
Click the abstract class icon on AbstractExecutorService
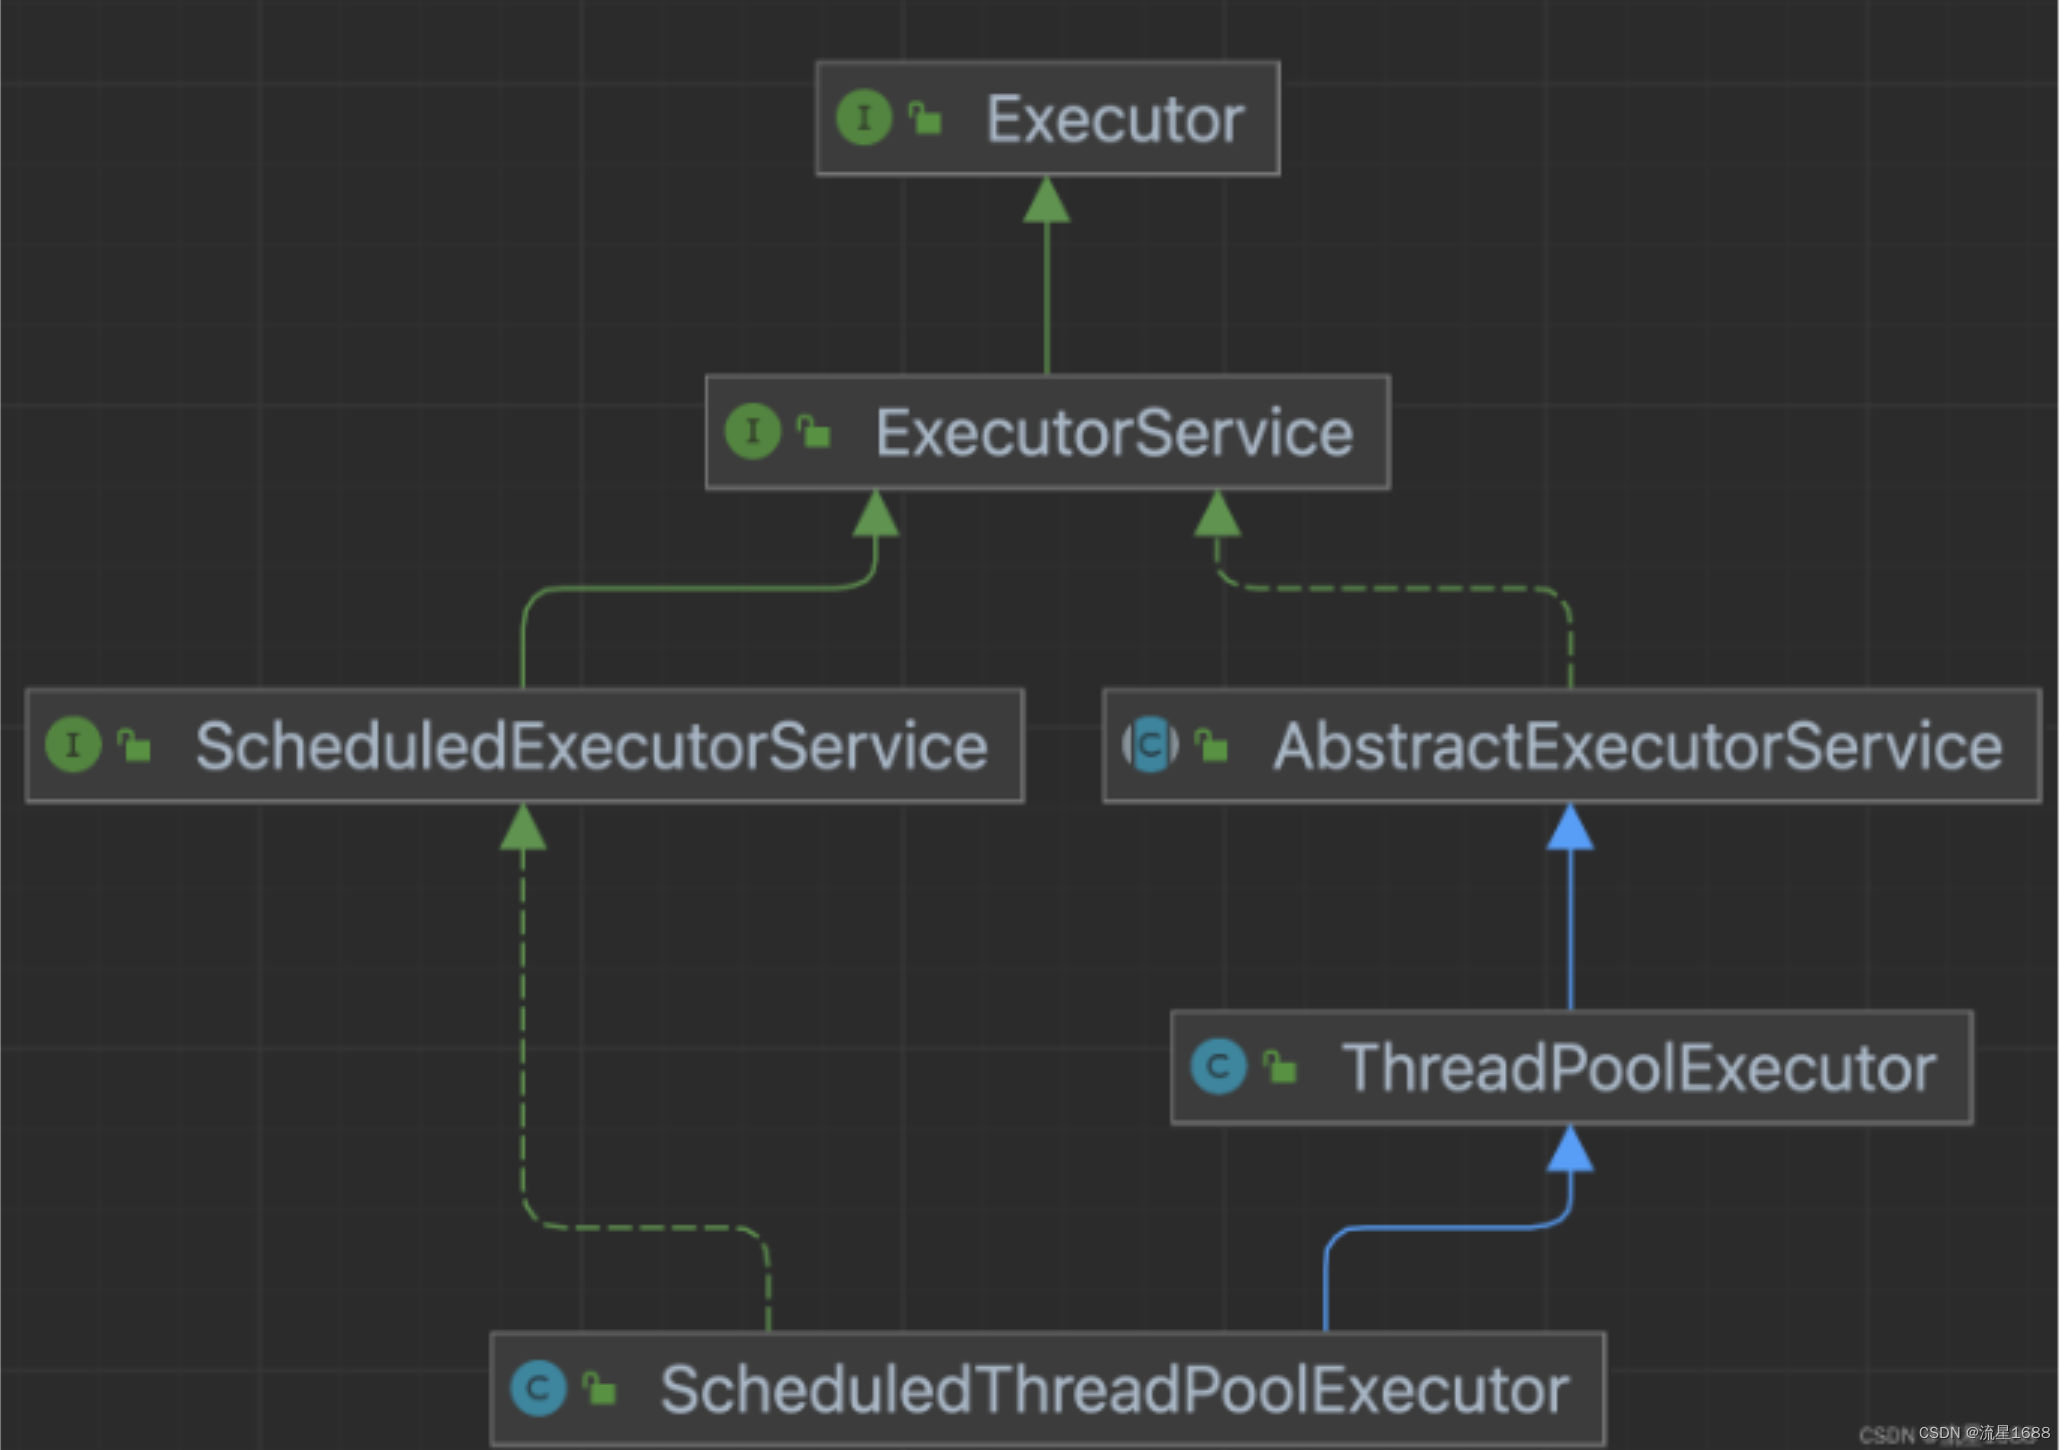(x=1151, y=744)
